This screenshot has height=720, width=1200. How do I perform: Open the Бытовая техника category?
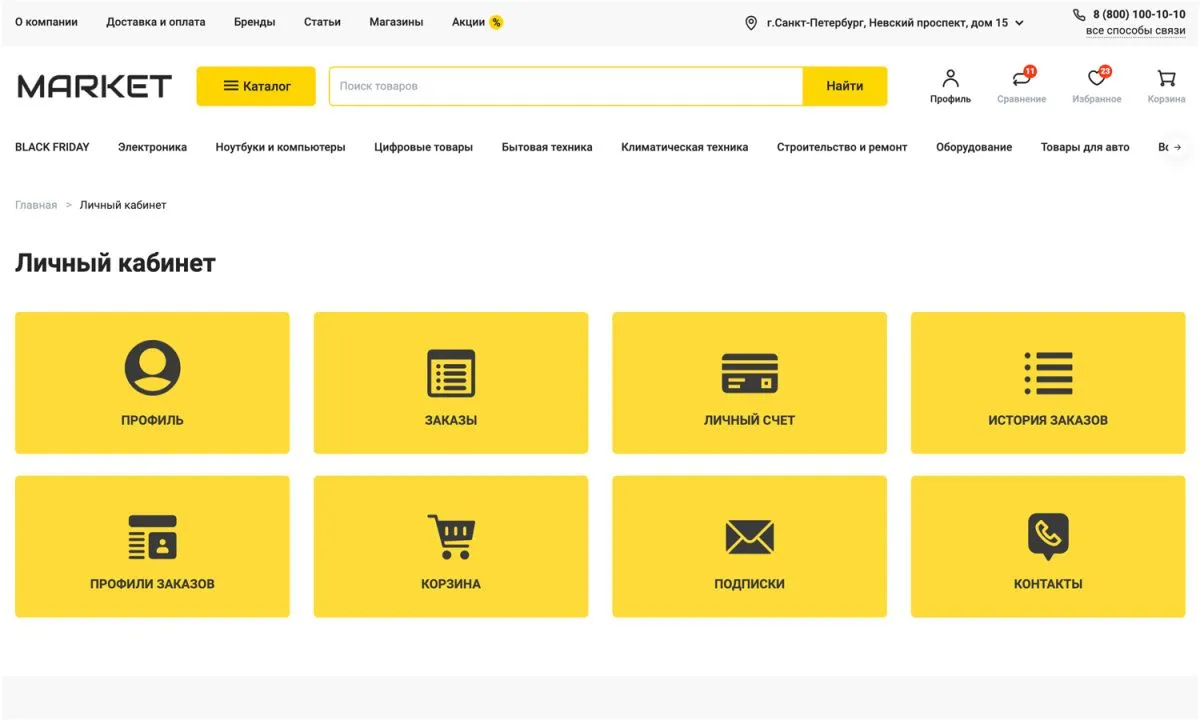coord(546,147)
